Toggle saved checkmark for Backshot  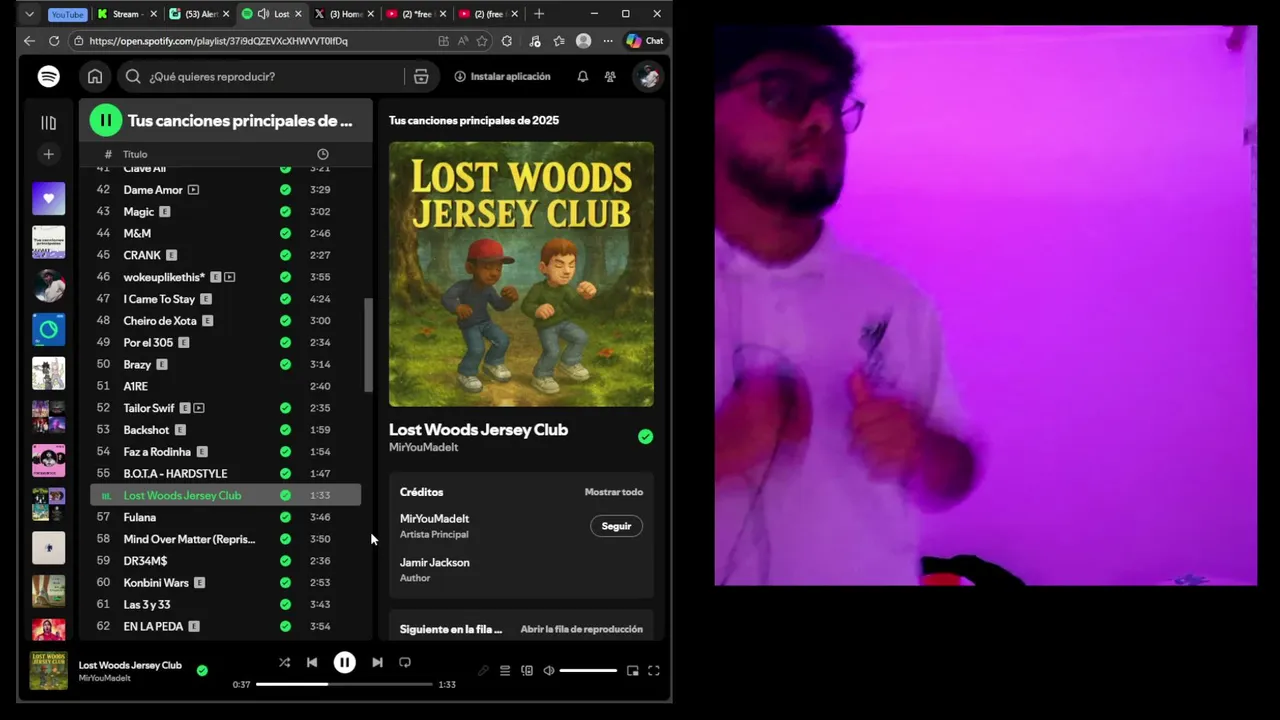[285, 430]
